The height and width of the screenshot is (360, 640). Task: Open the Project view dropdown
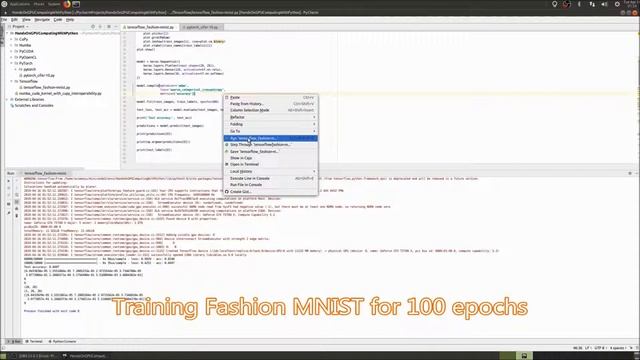[19, 27]
